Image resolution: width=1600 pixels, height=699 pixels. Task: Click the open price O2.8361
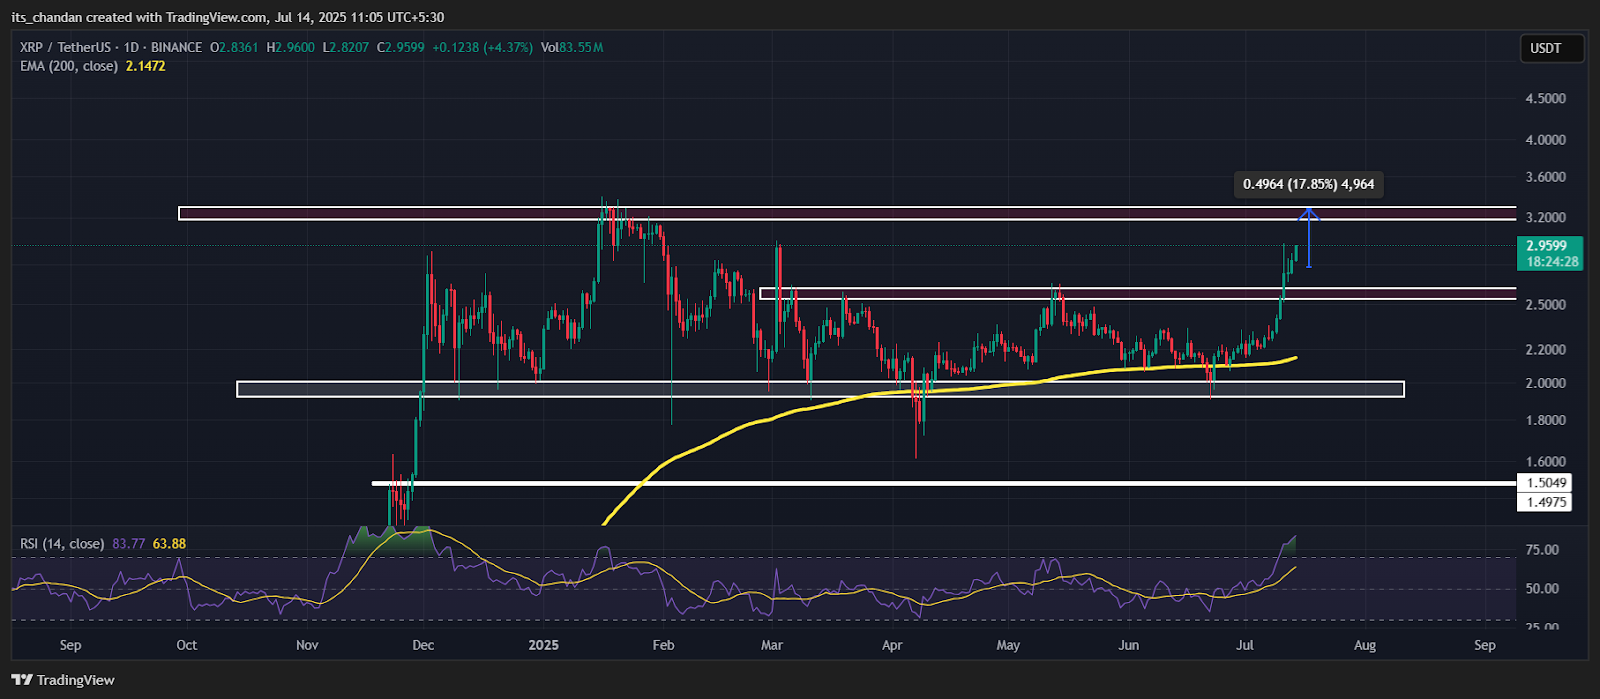[233, 47]
